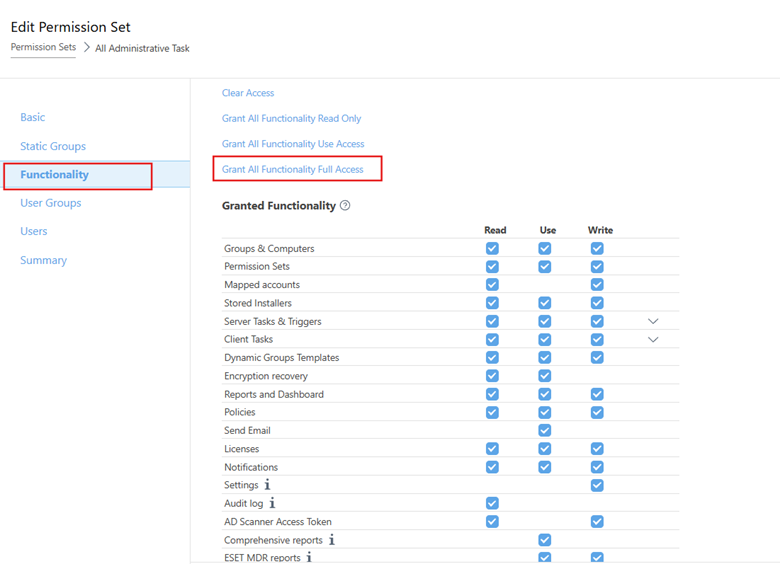Uncheck Write access for Mapped accounts
Screen dimensions: 780x564
click(597, 285)
